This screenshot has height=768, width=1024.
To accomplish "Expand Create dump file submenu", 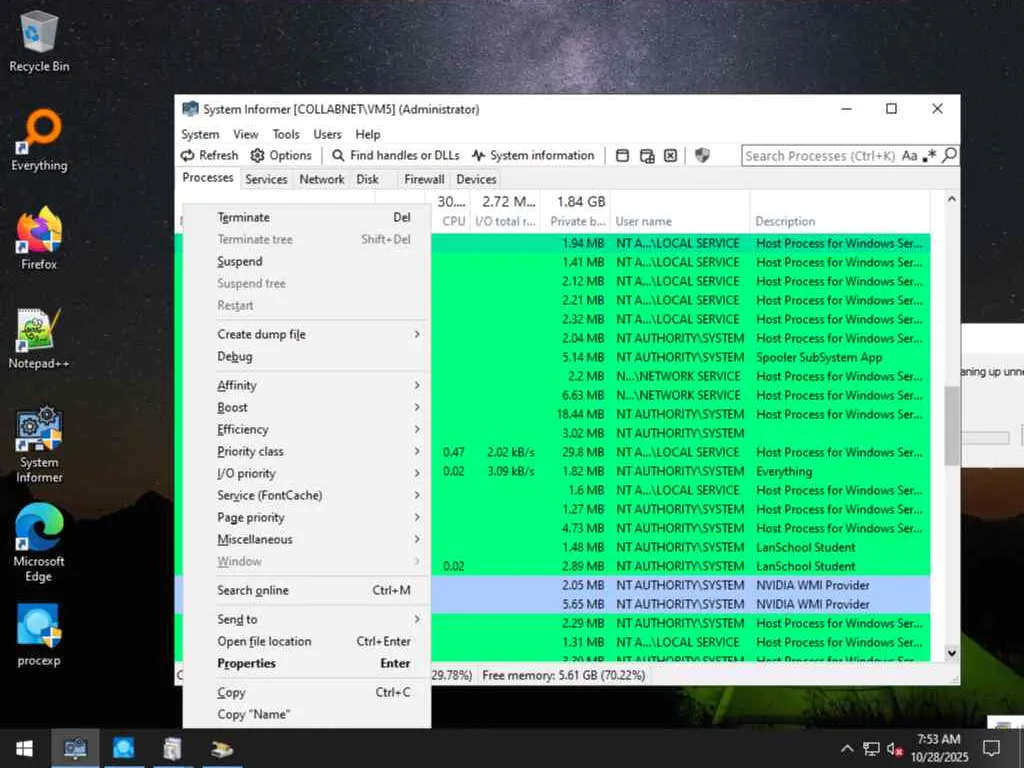I will coord(307,334).
